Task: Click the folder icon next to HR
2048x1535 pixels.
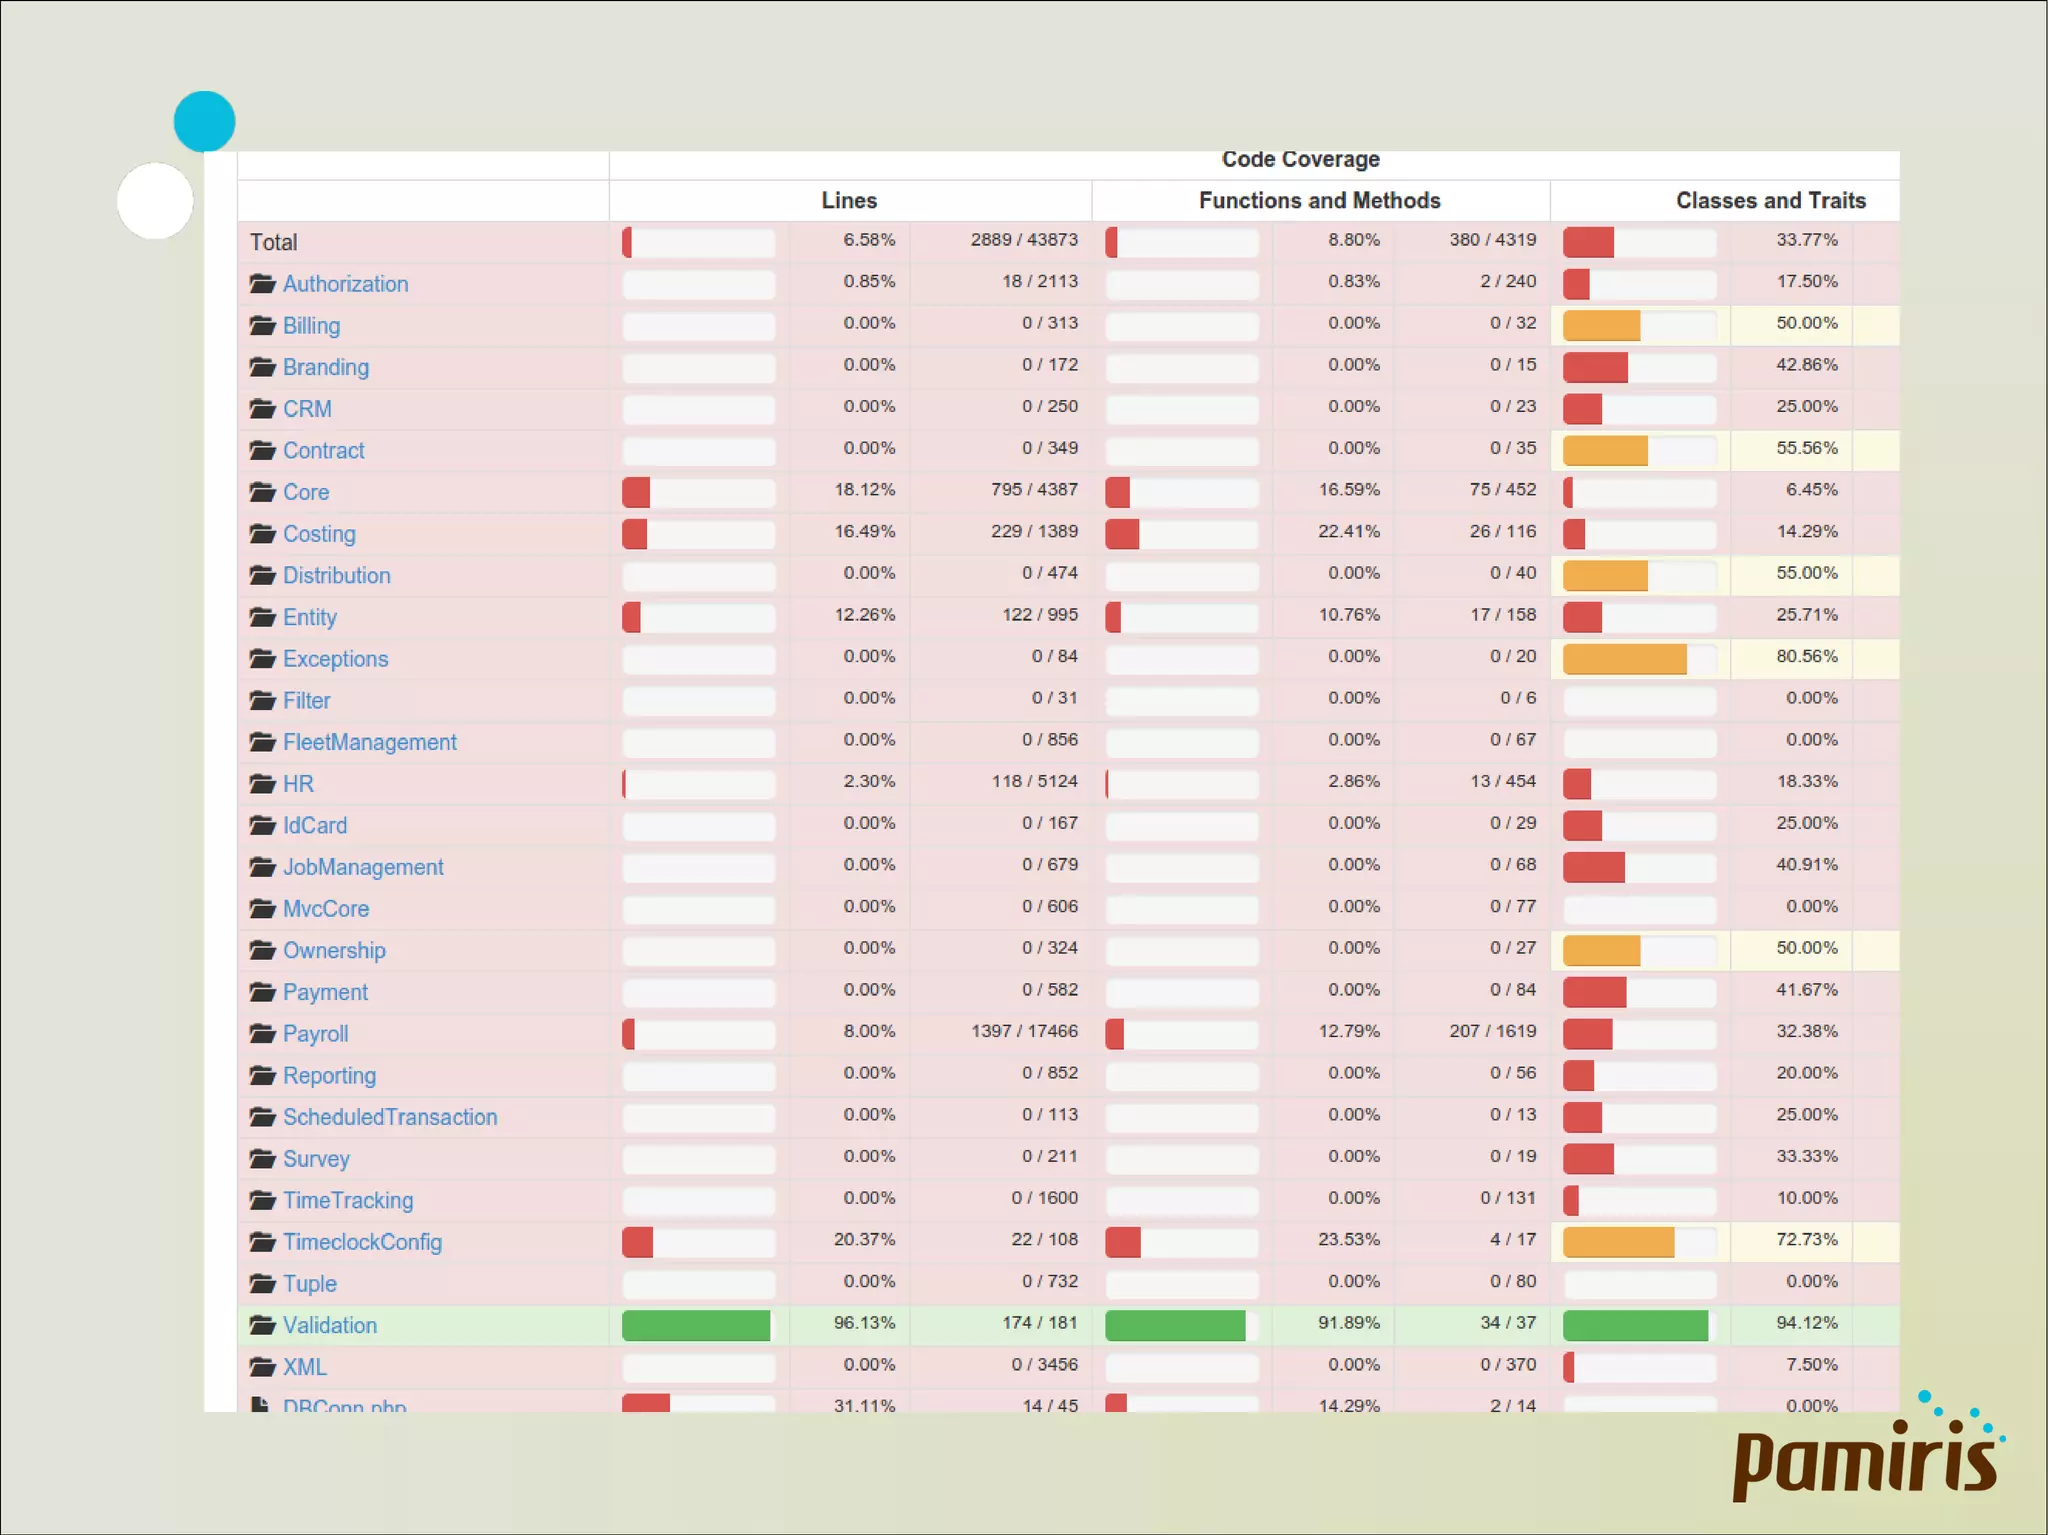Action: click(x=262, y=784)
